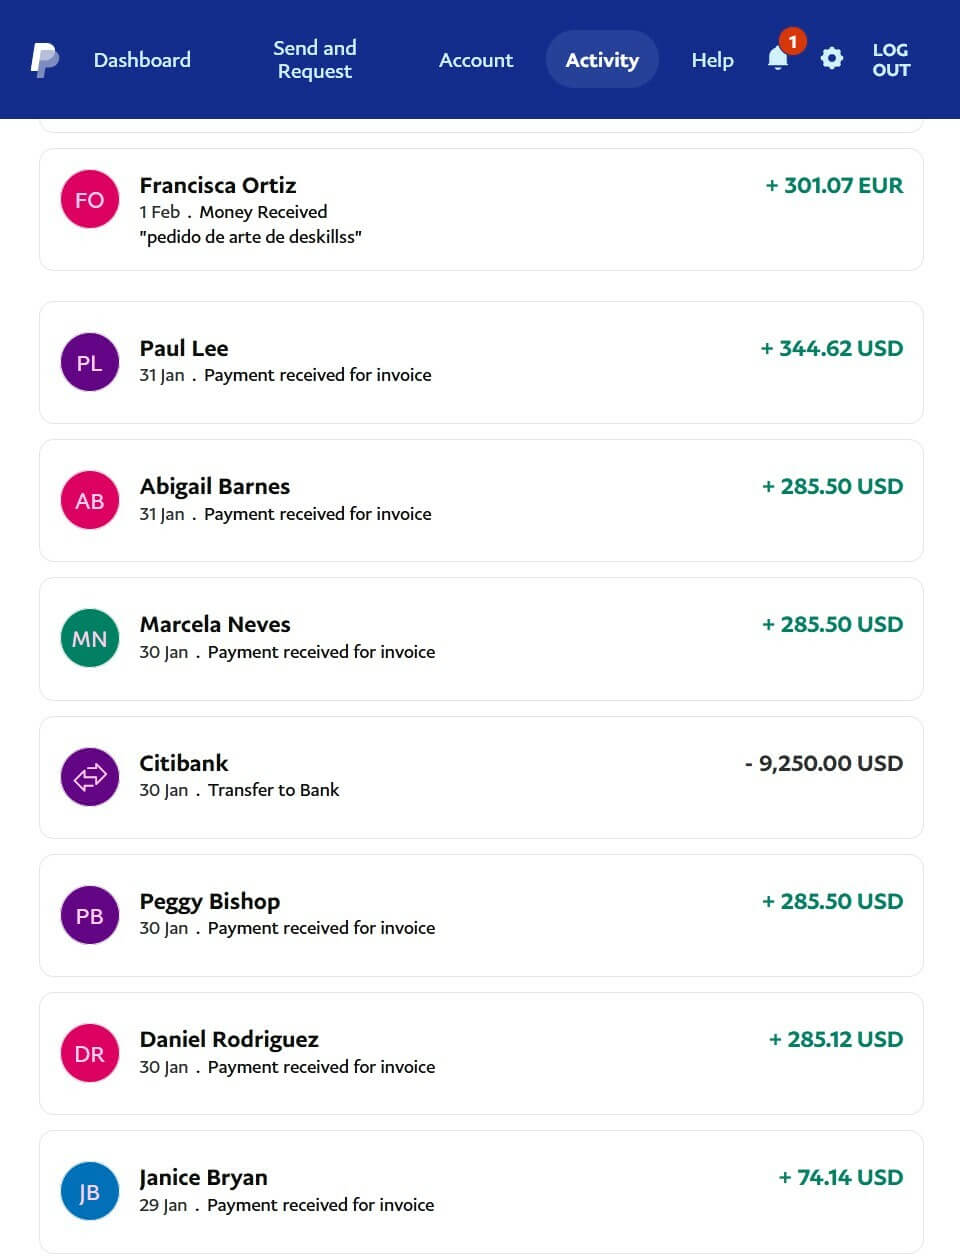Open the settings gear icon
This screenshot has width=960, height=1259.
[x=831, y=59]
